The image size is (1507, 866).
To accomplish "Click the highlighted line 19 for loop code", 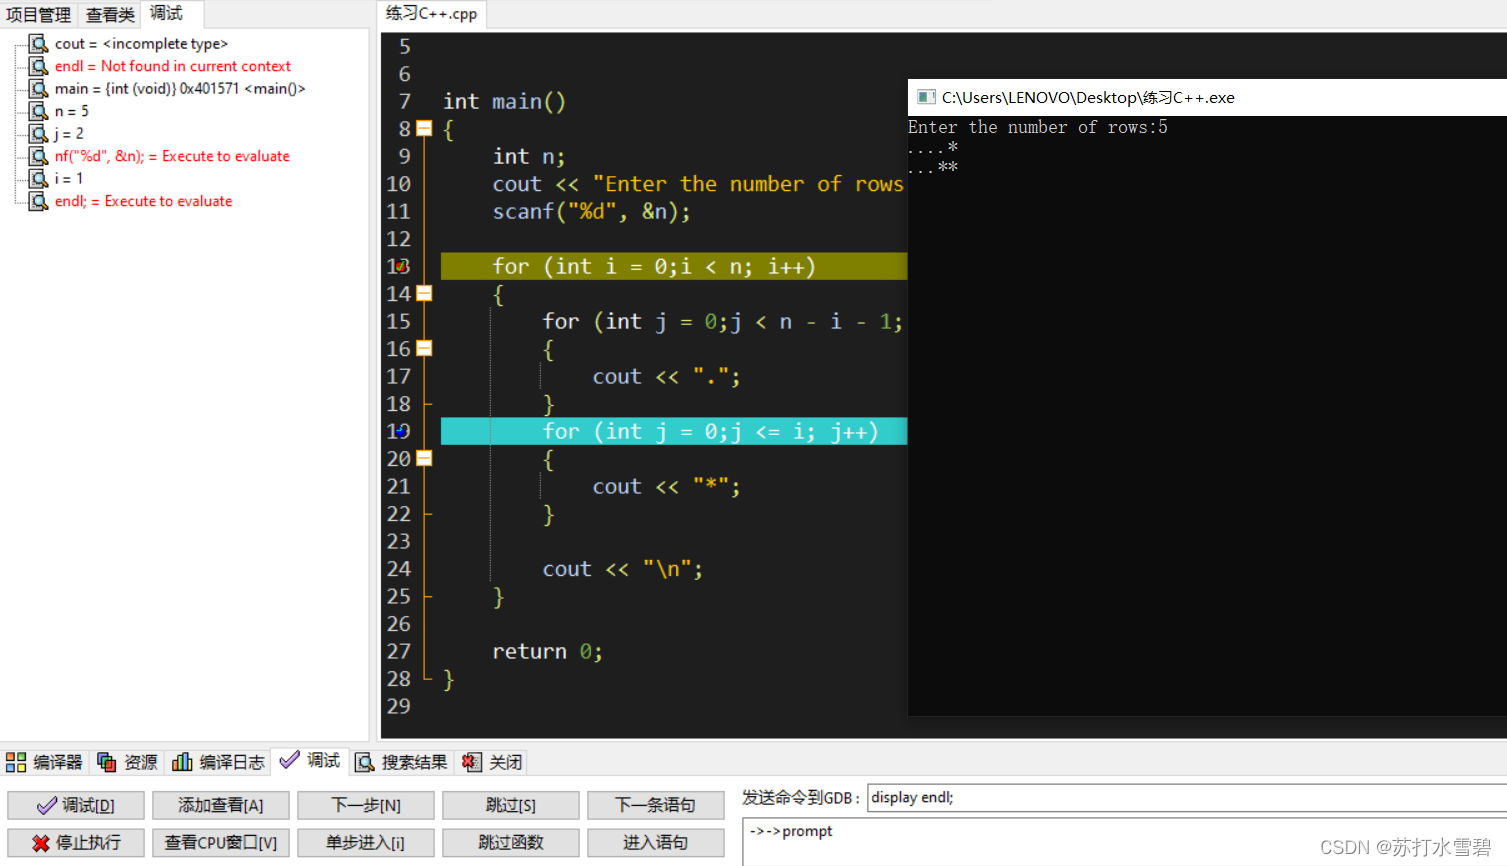I will click(x=674, y=431).
